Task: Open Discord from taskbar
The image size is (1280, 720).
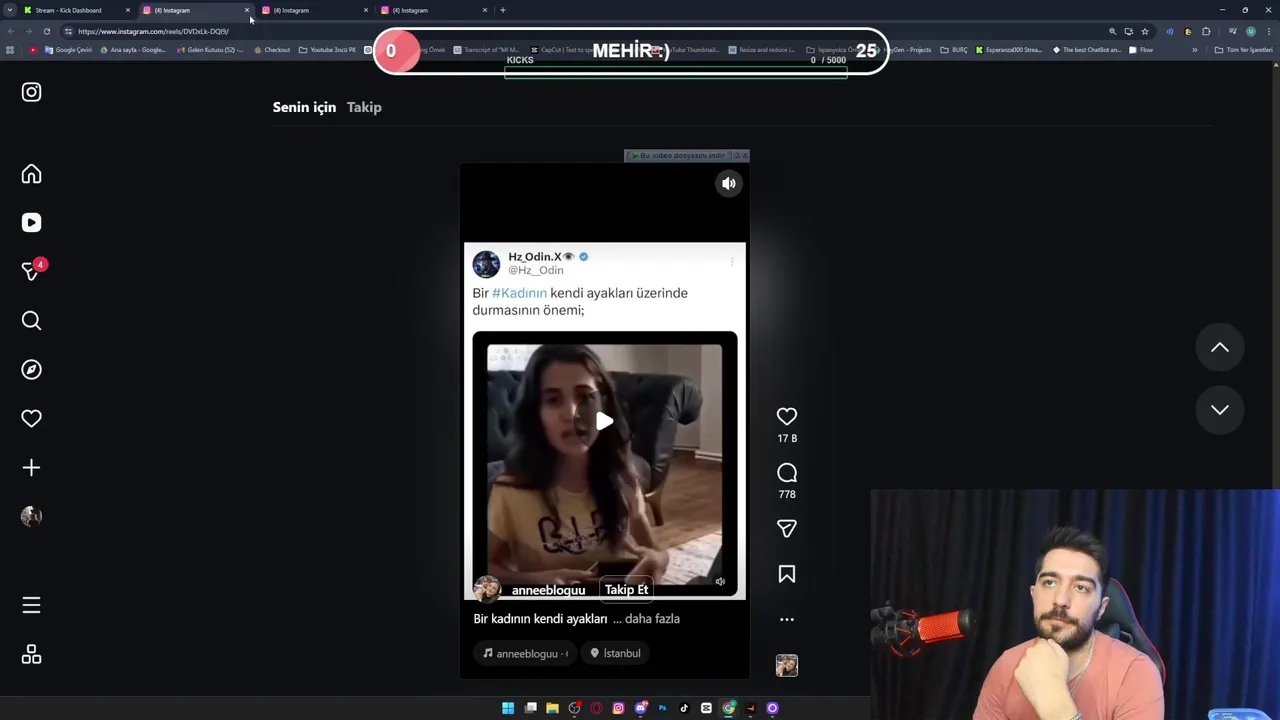Action: pos(640,708)
